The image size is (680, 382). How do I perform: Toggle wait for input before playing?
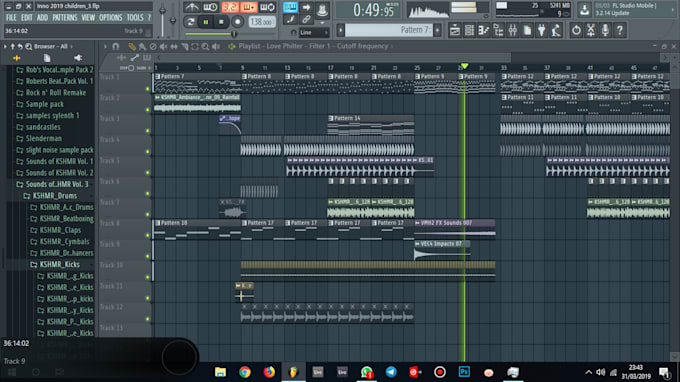click(x=210, y=7)
